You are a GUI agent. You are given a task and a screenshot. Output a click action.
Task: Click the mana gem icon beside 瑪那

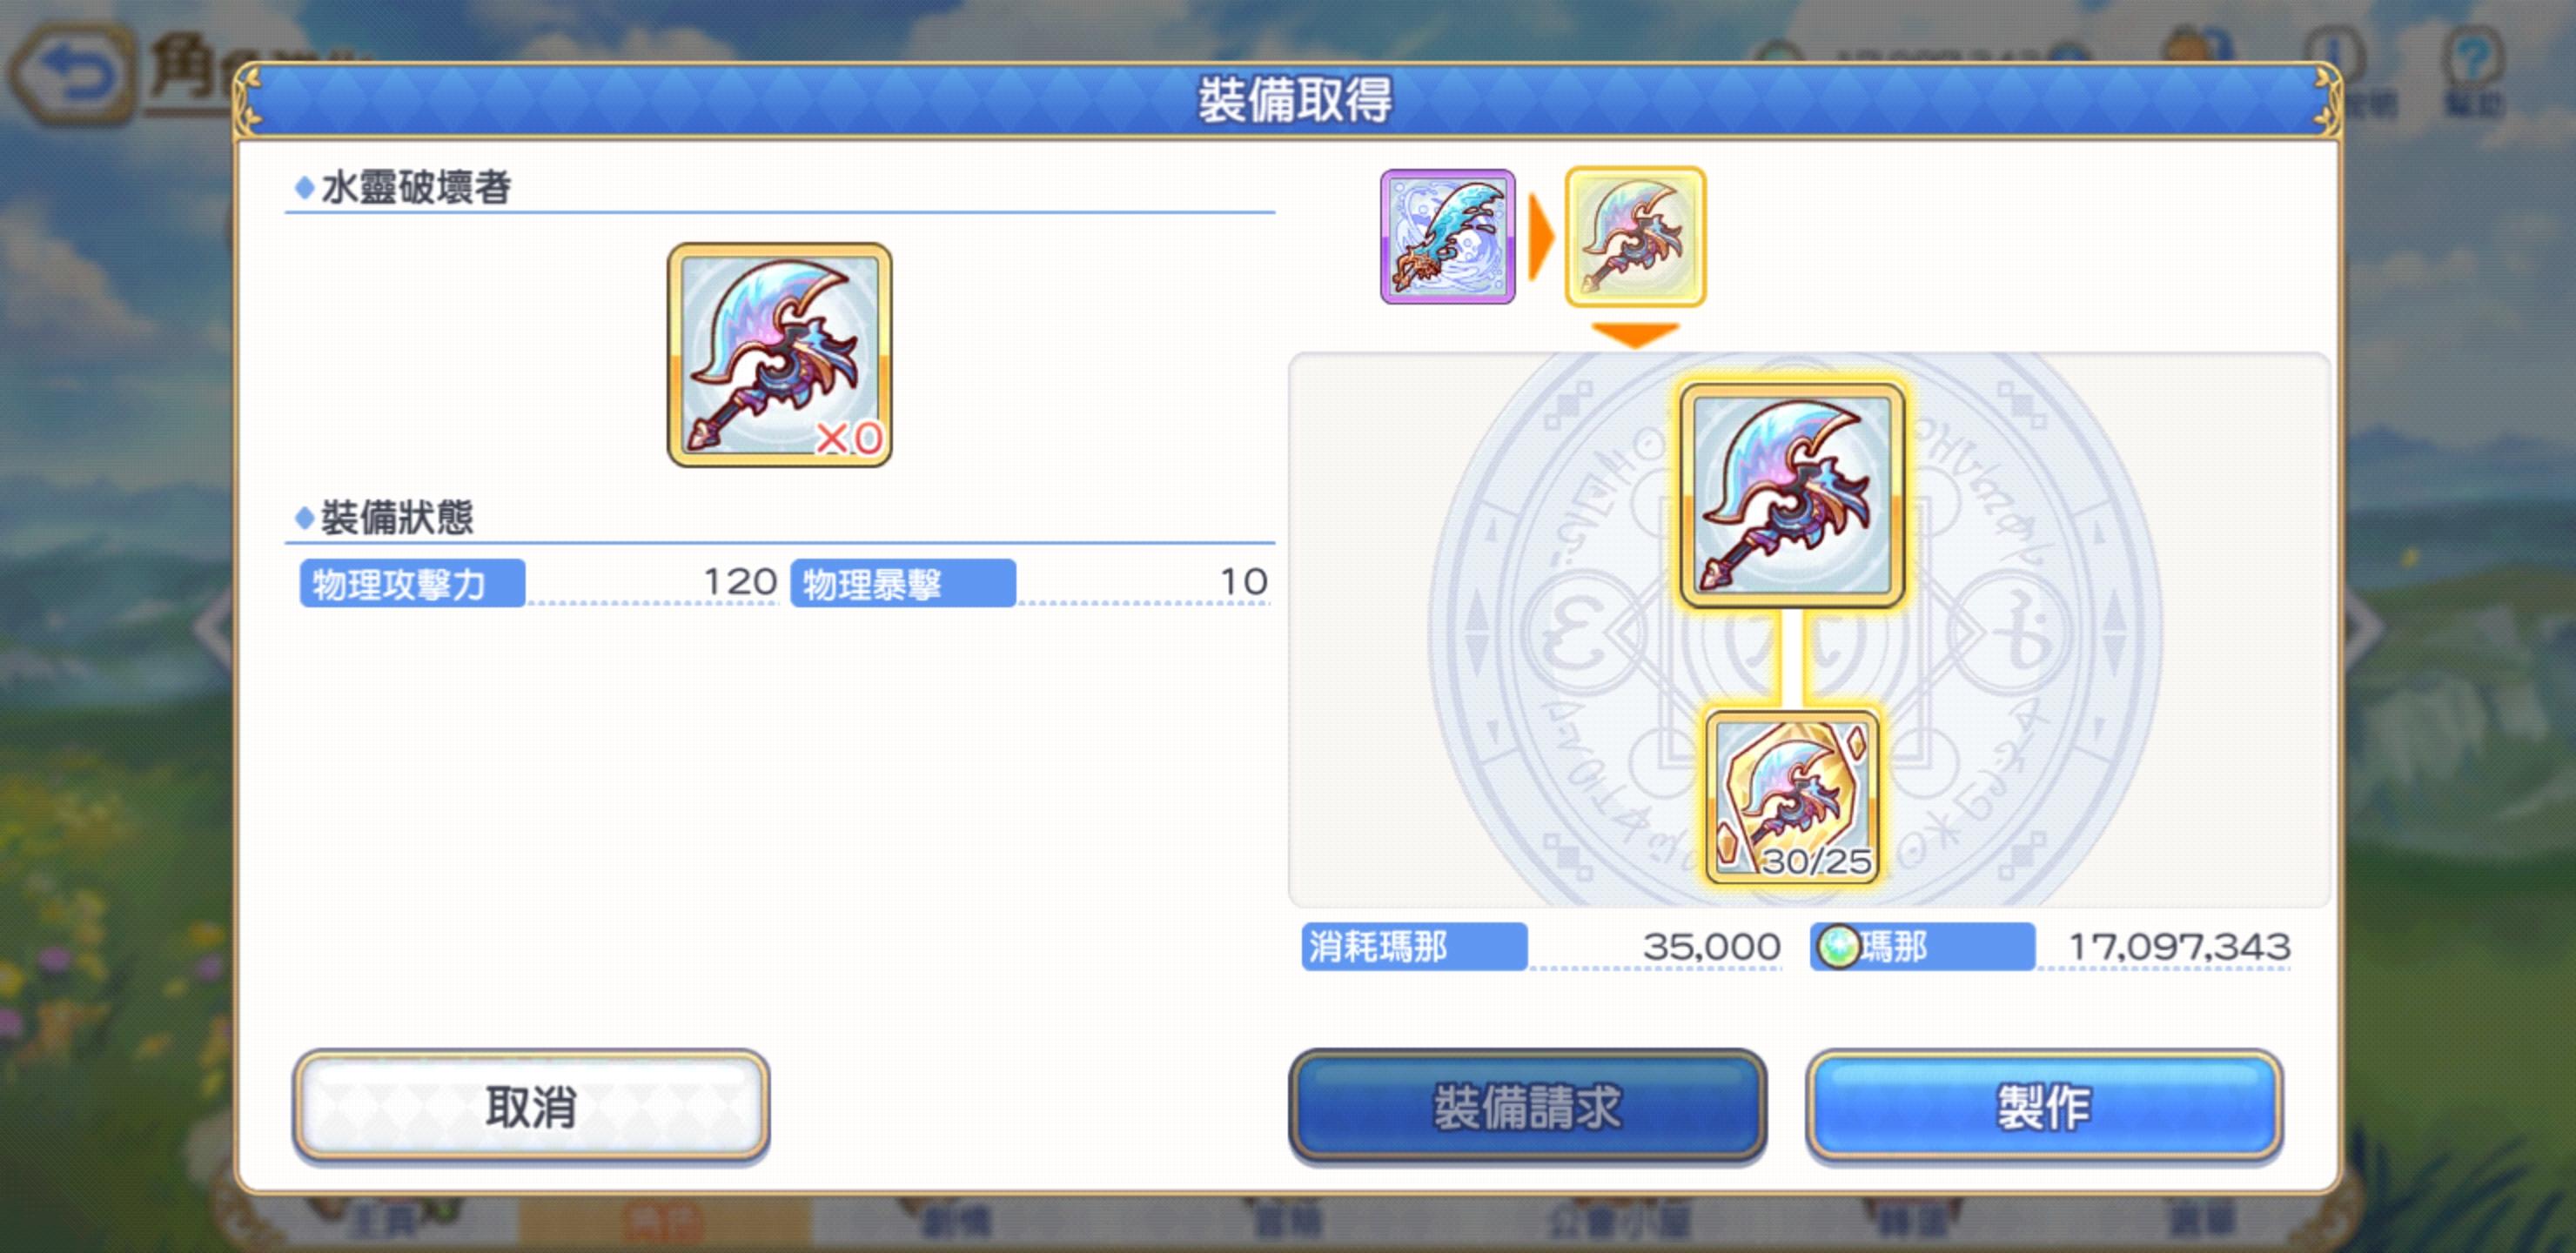tap(1836, 946)
